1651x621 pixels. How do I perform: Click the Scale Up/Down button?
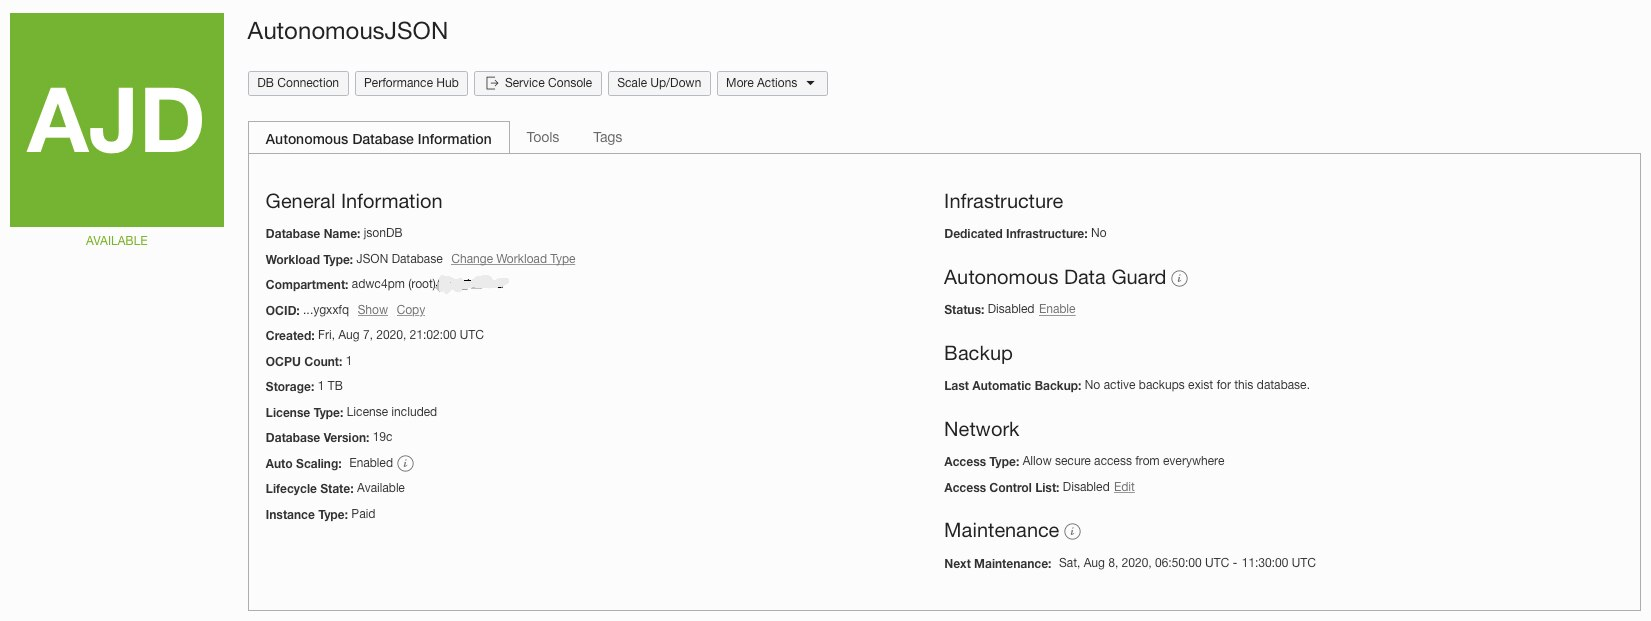tap(659, 83)
